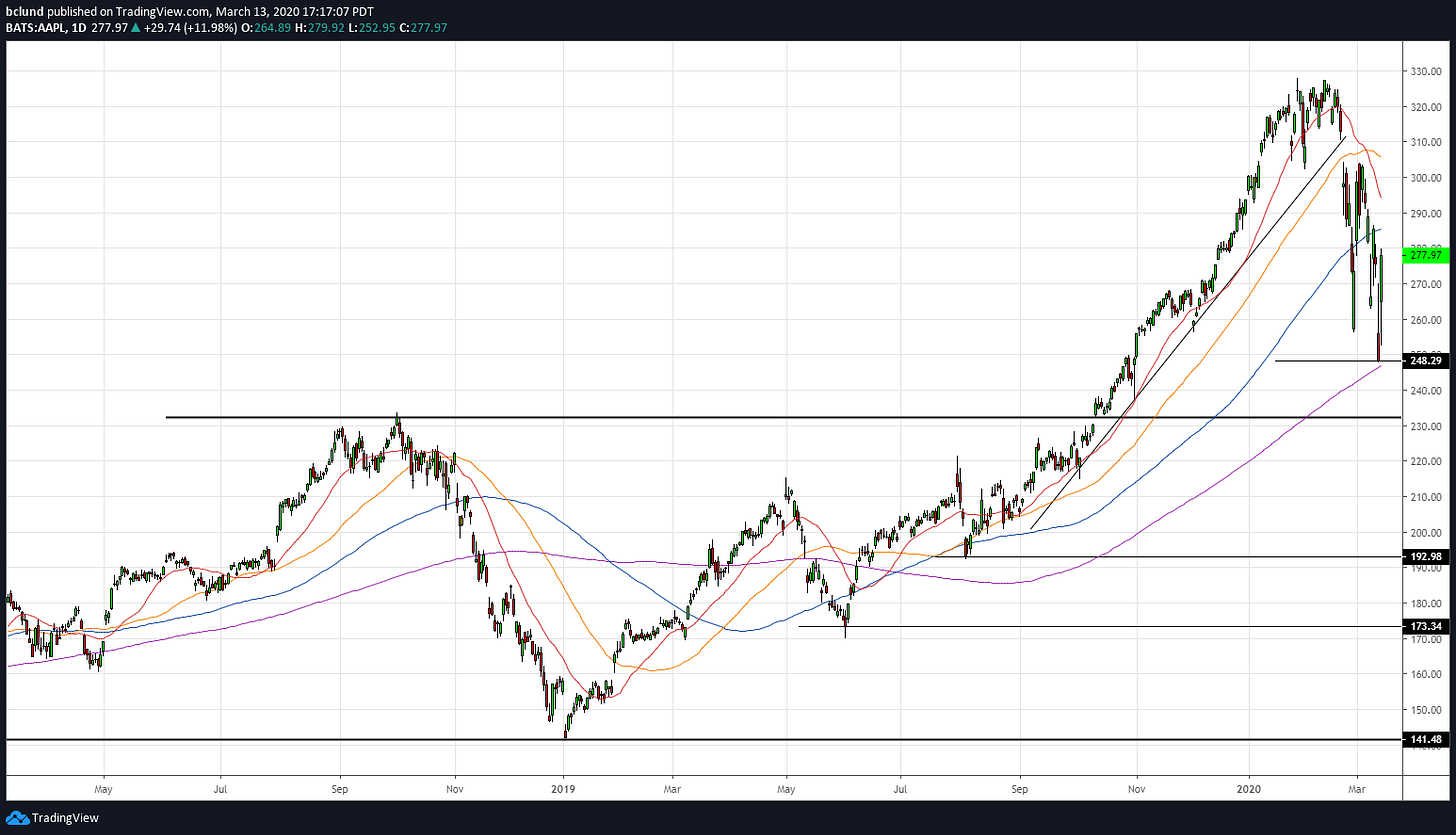This screenshot has height=835, width=1456.
Task: Click the 248.29 price level label
Action: (x=1426, y=361)
